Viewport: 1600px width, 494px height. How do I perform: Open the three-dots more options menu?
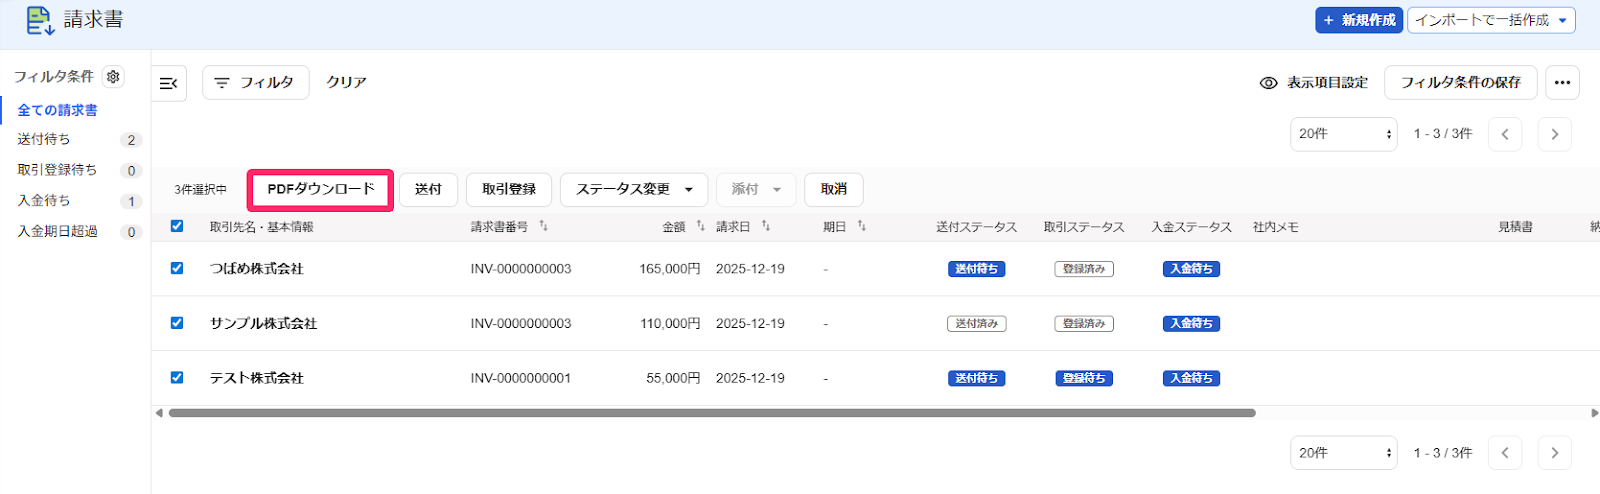[x=1562, y=83]
